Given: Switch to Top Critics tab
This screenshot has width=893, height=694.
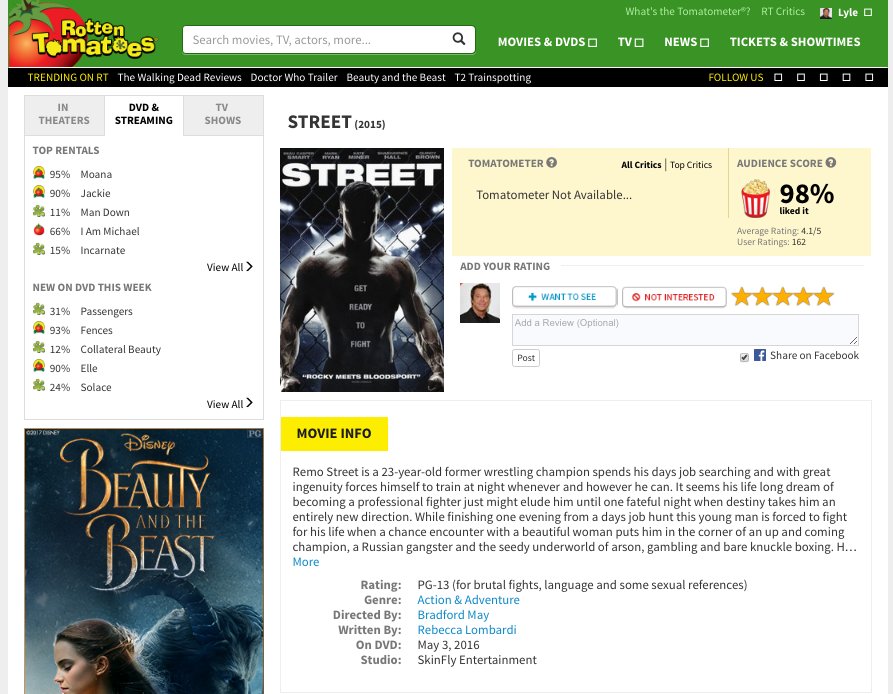Looking at the screenshot, I should 691,165.
